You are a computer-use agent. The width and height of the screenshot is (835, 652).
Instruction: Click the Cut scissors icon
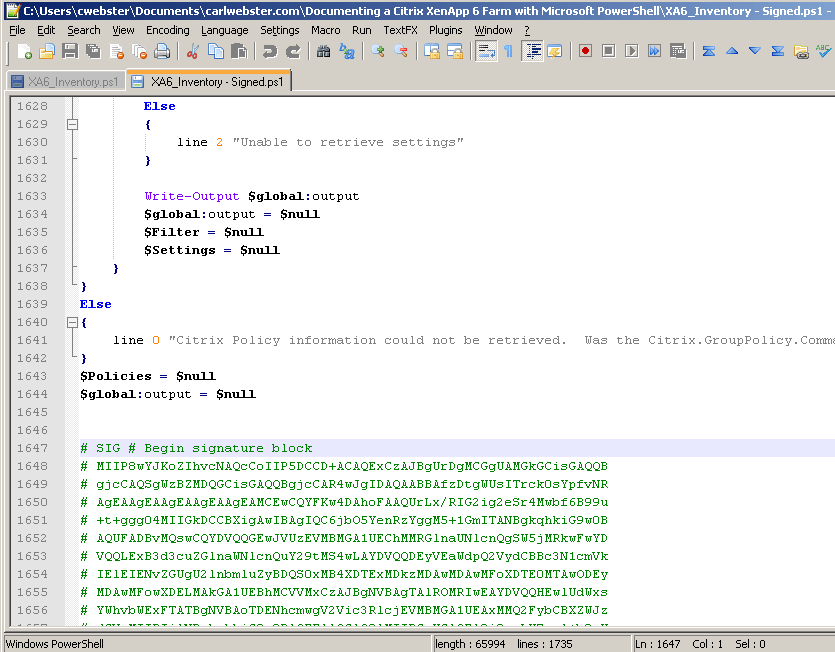pyautogui.click(x=194, y=51)
